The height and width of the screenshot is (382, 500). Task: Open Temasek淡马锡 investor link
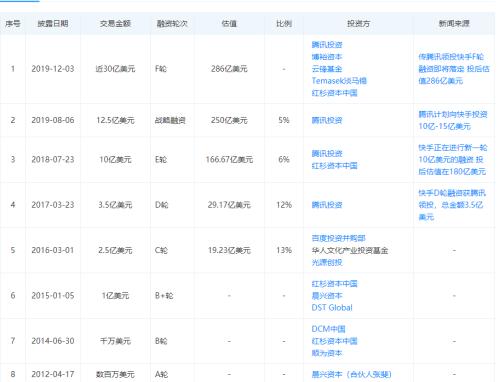point(339,81)
